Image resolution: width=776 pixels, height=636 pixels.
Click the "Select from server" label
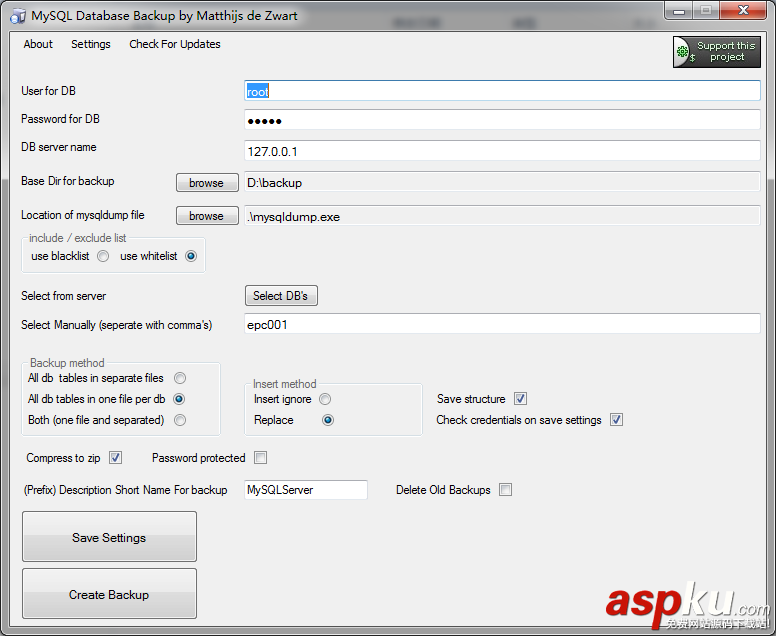pos(63,296)
